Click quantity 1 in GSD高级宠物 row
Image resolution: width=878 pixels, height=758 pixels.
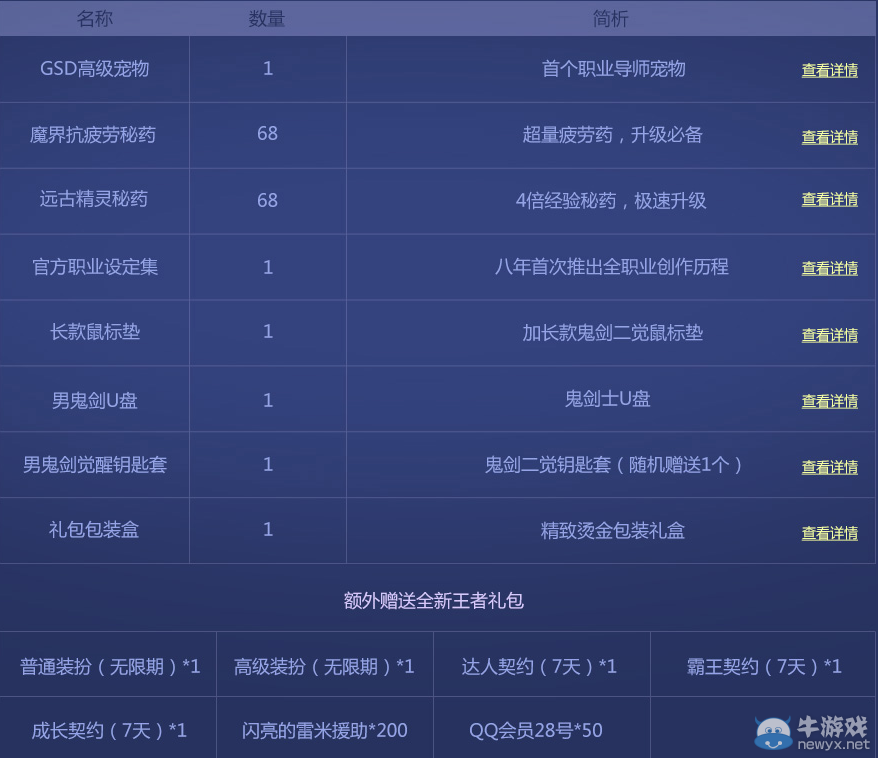[268, 68]
